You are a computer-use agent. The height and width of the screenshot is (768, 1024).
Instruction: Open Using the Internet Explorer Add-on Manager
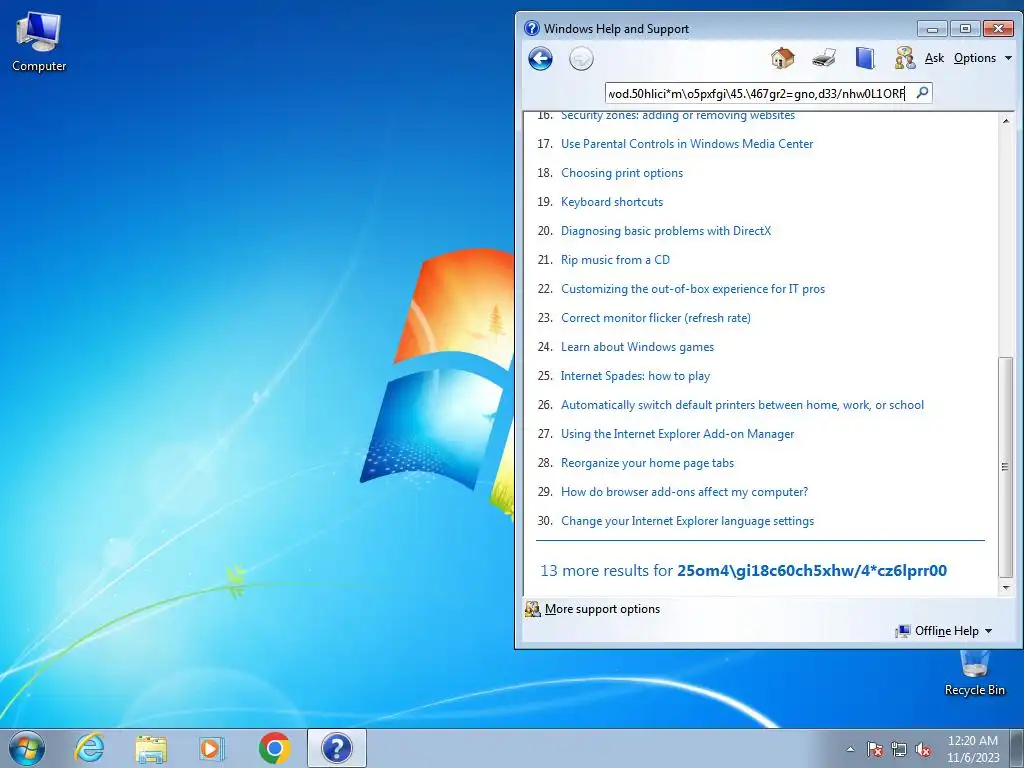[678, 434]
